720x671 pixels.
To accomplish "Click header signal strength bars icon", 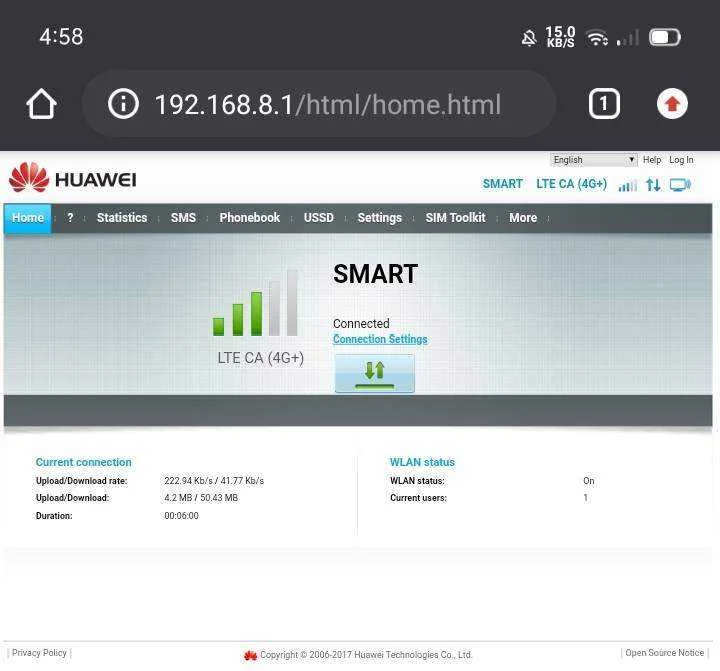I will click(628, 185).
